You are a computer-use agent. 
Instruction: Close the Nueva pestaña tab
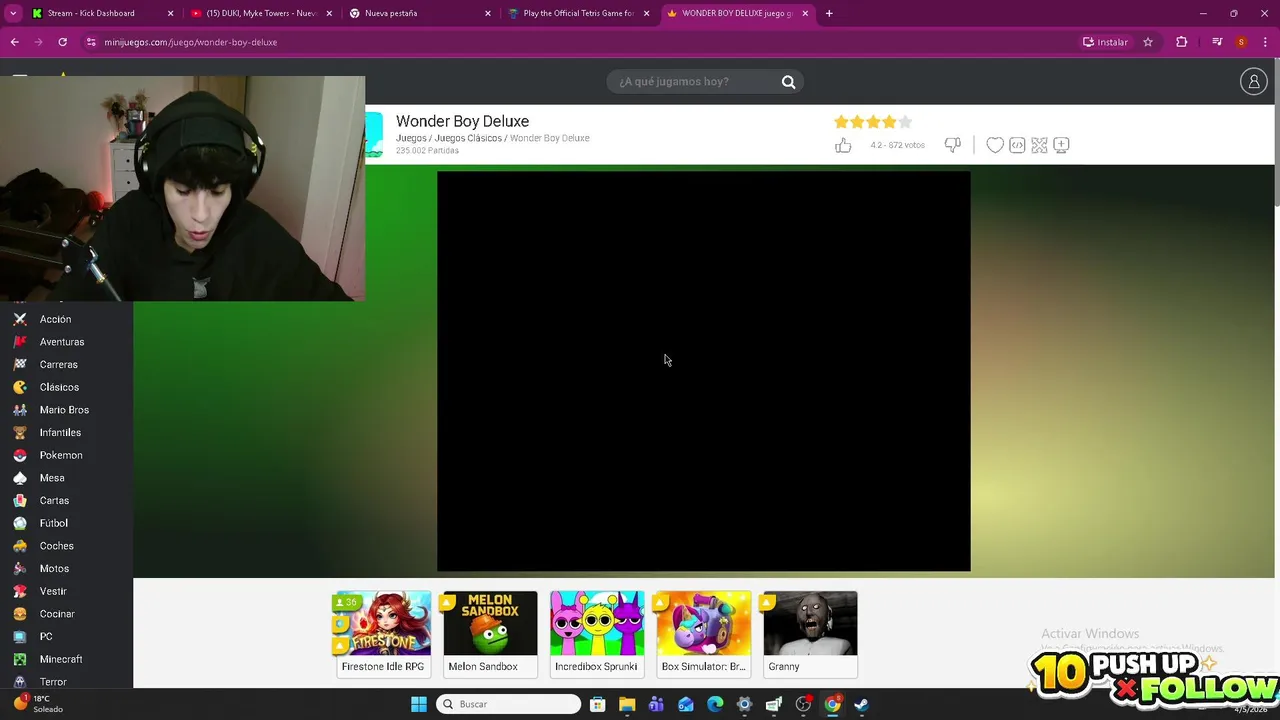coord(488,13)
